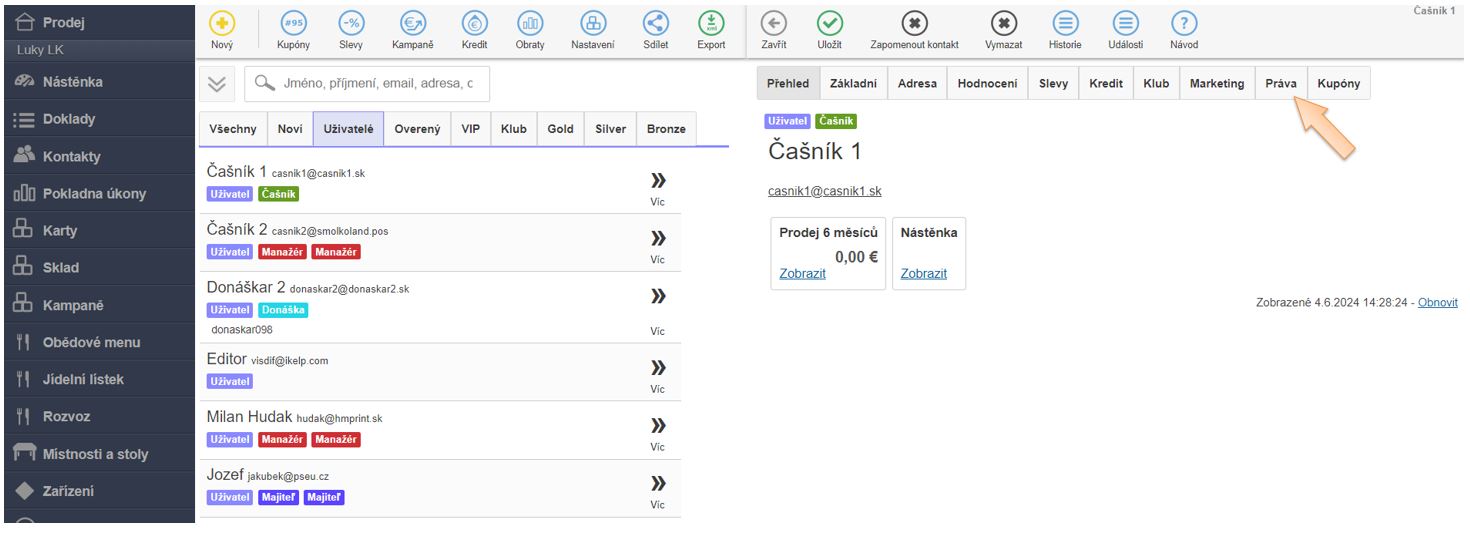Open Sklad in the sidebar

(61, 268)
